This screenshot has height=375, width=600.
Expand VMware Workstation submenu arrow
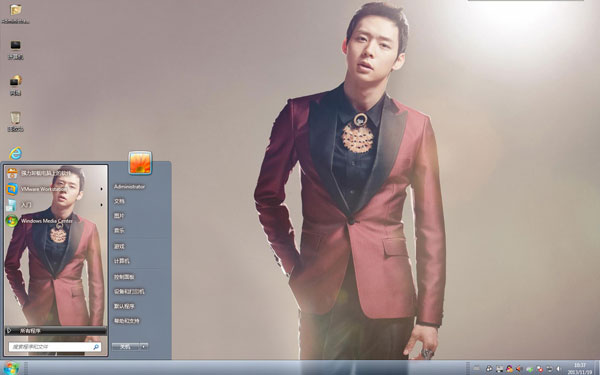point(101,189)
